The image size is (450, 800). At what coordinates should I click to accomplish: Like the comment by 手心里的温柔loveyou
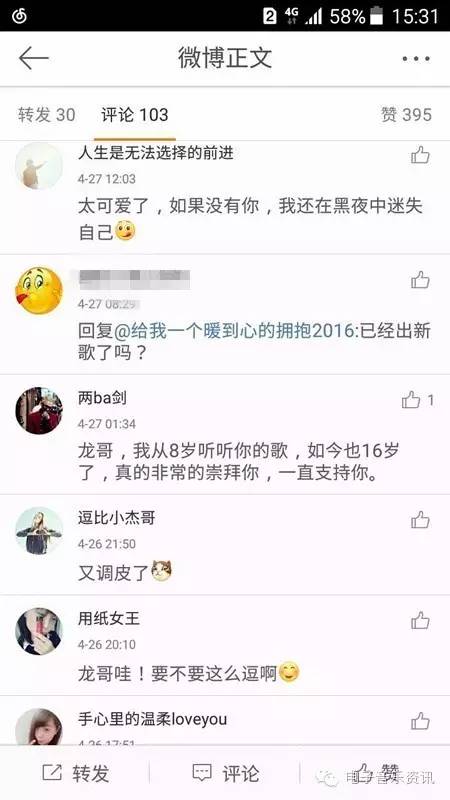420,721
